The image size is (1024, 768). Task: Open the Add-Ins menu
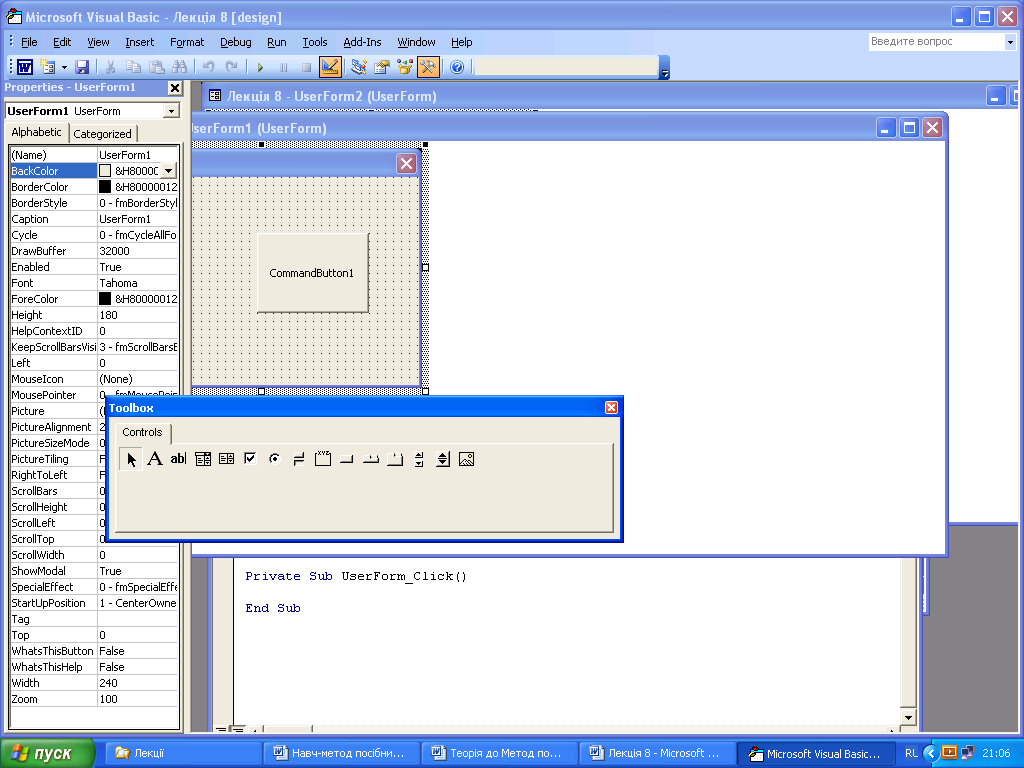click(362, 42)
